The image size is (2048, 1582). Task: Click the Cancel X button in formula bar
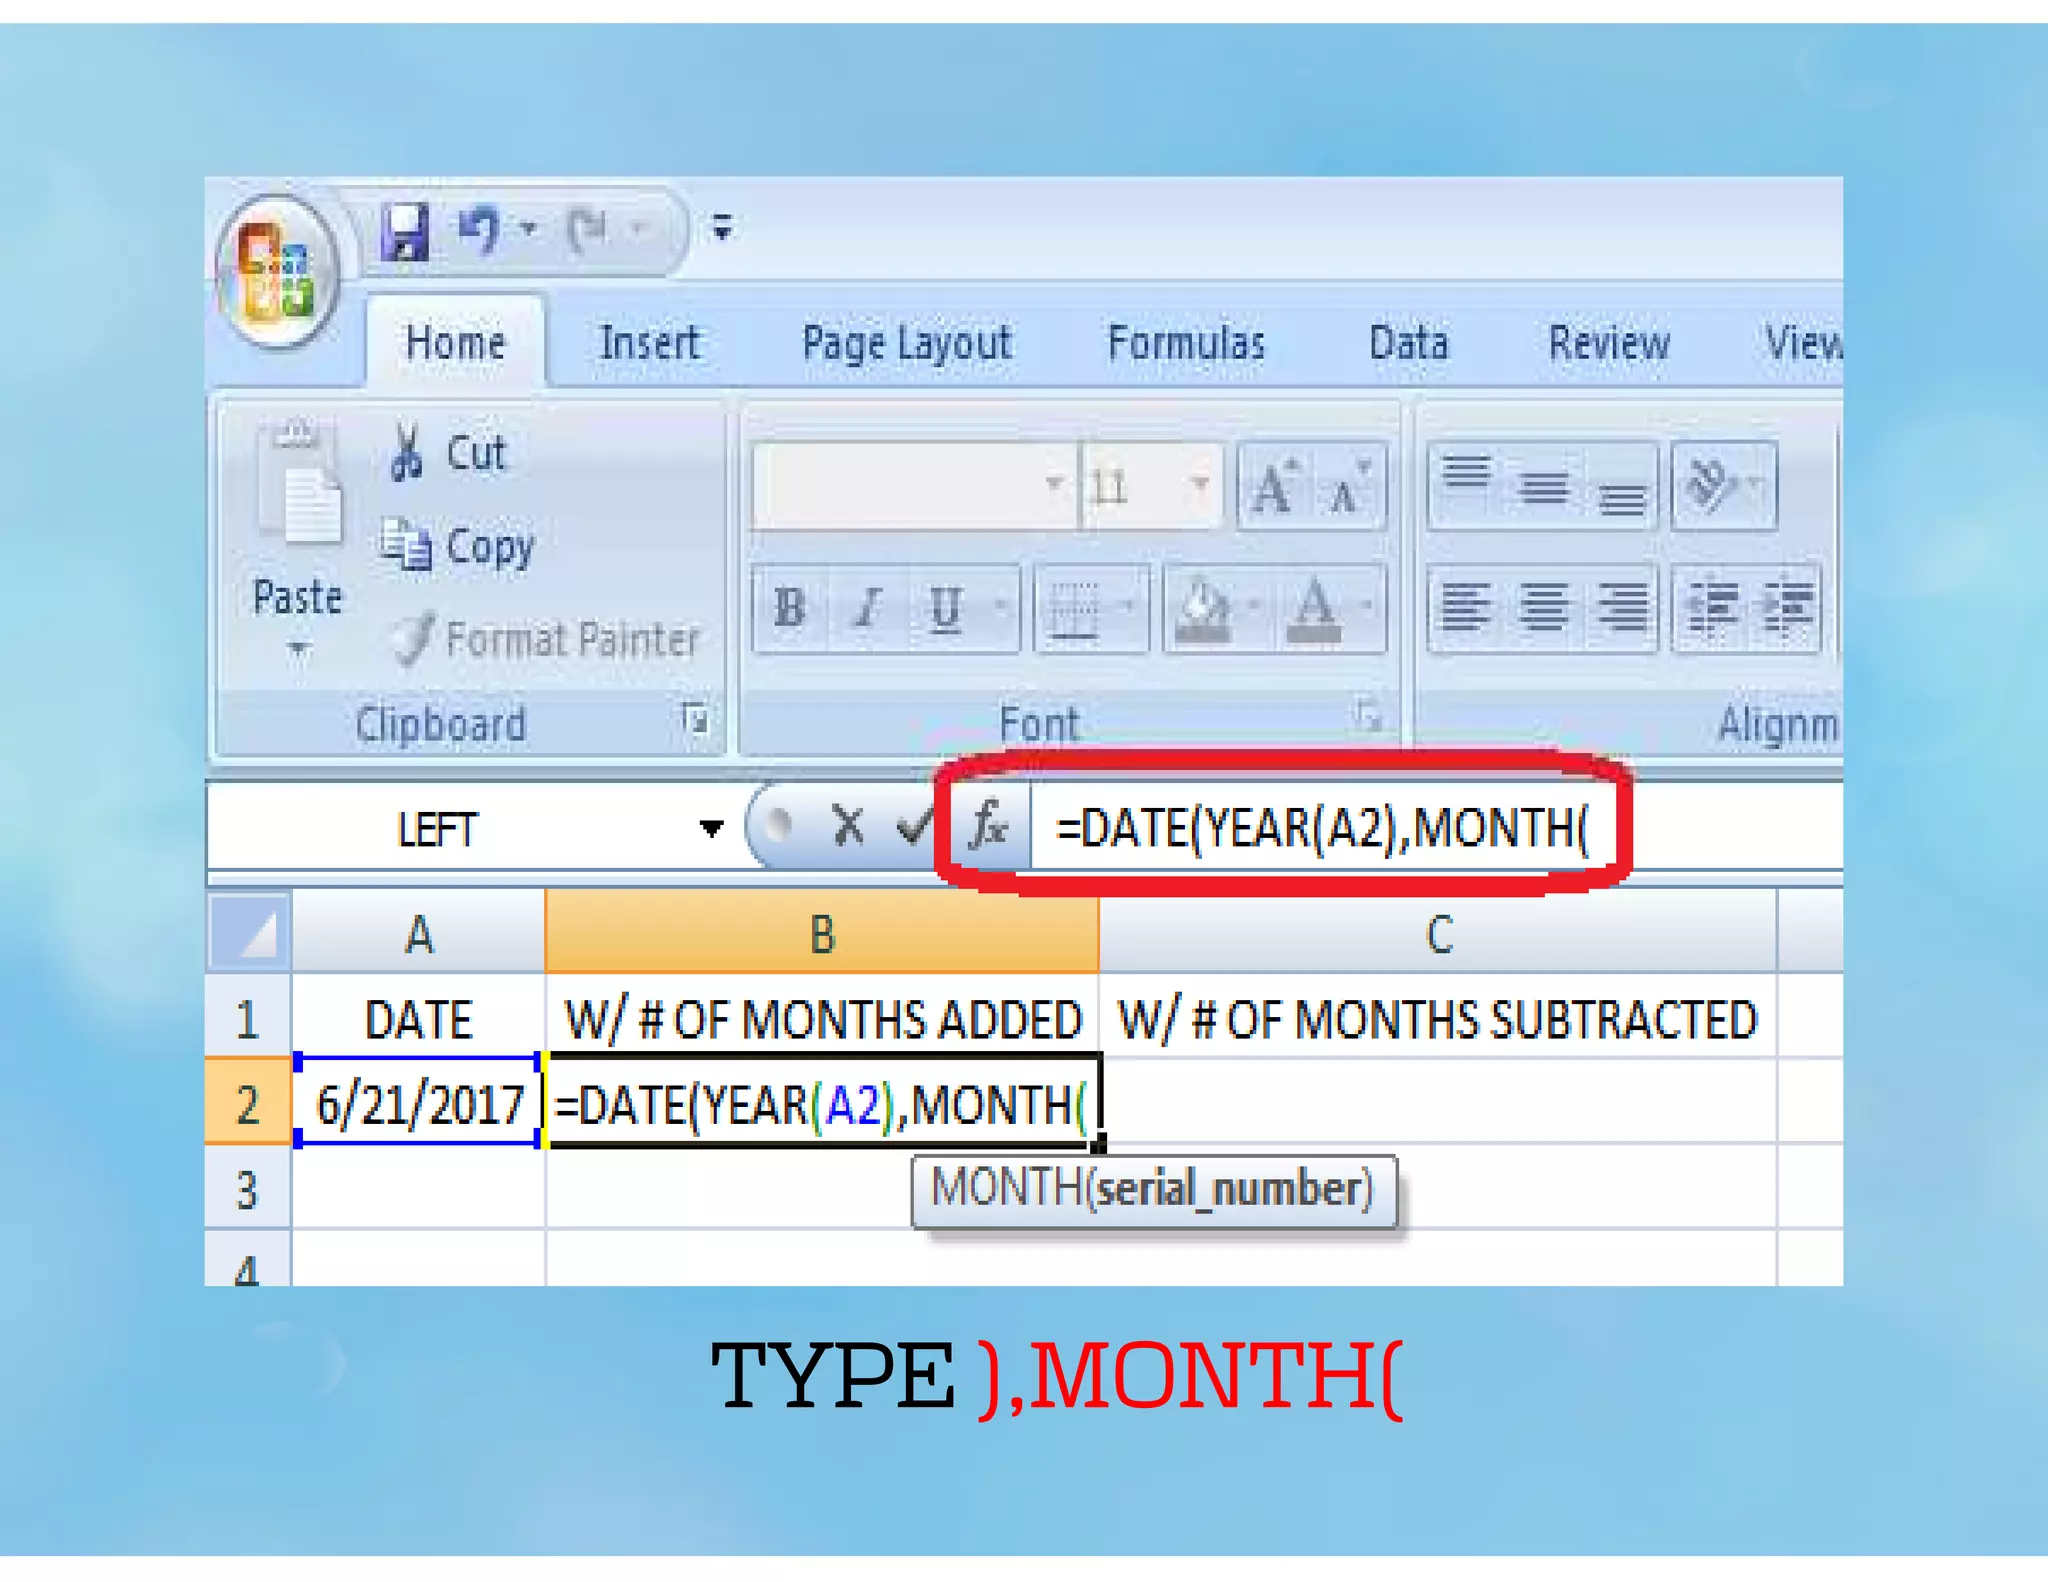click(848, 827)
